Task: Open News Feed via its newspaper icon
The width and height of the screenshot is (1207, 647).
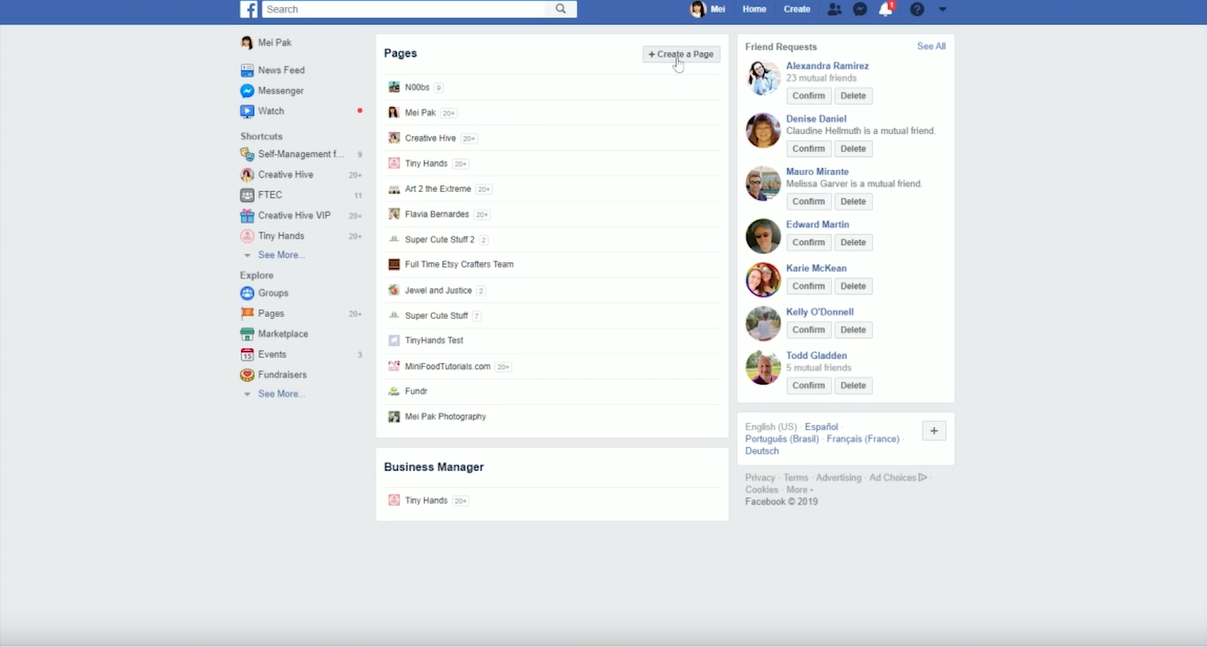Action: [246, 70]
